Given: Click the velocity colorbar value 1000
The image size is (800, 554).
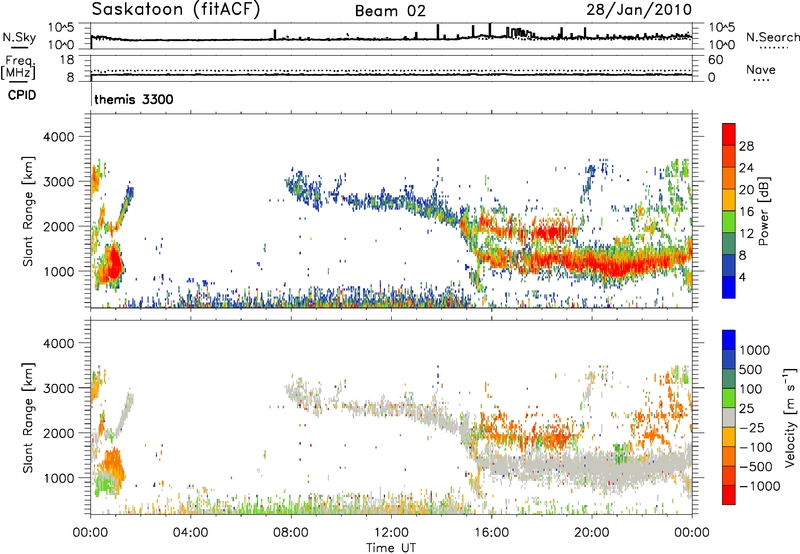Looking at the screenshot, I should pyautogui.click(x=755, y=350).
